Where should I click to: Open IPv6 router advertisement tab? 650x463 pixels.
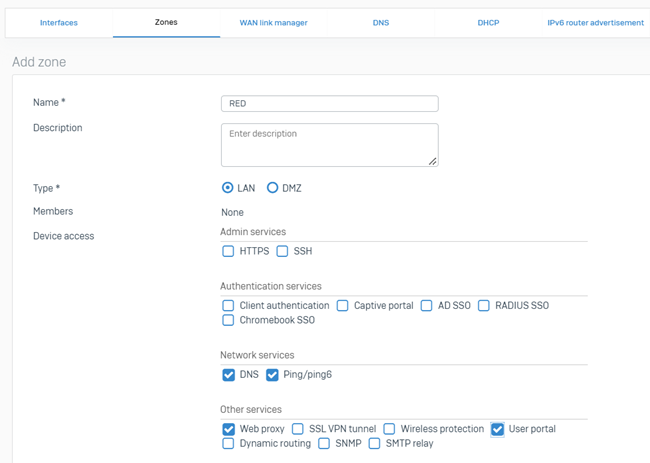[595, 22]
